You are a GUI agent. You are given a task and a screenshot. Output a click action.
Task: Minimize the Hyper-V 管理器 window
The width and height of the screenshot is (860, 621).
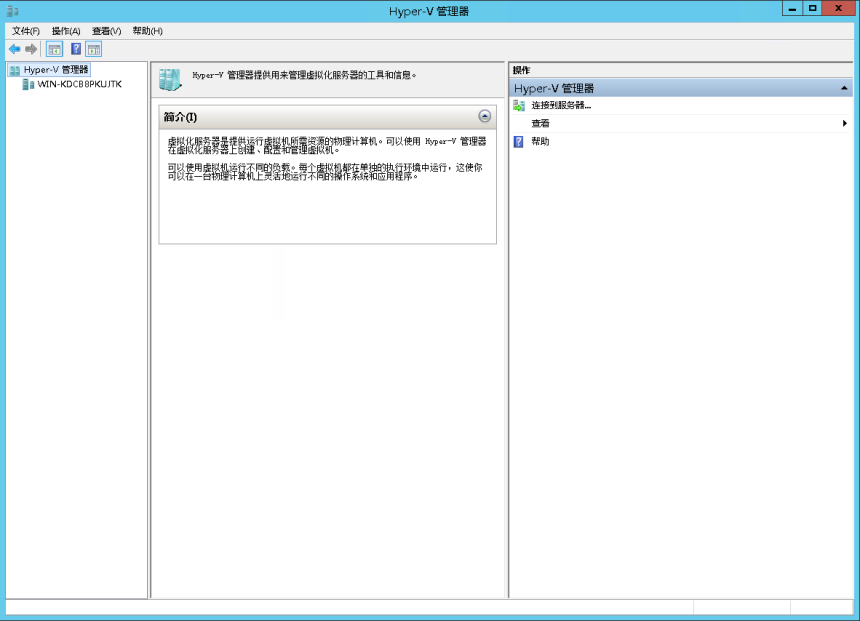pos(792,9)
